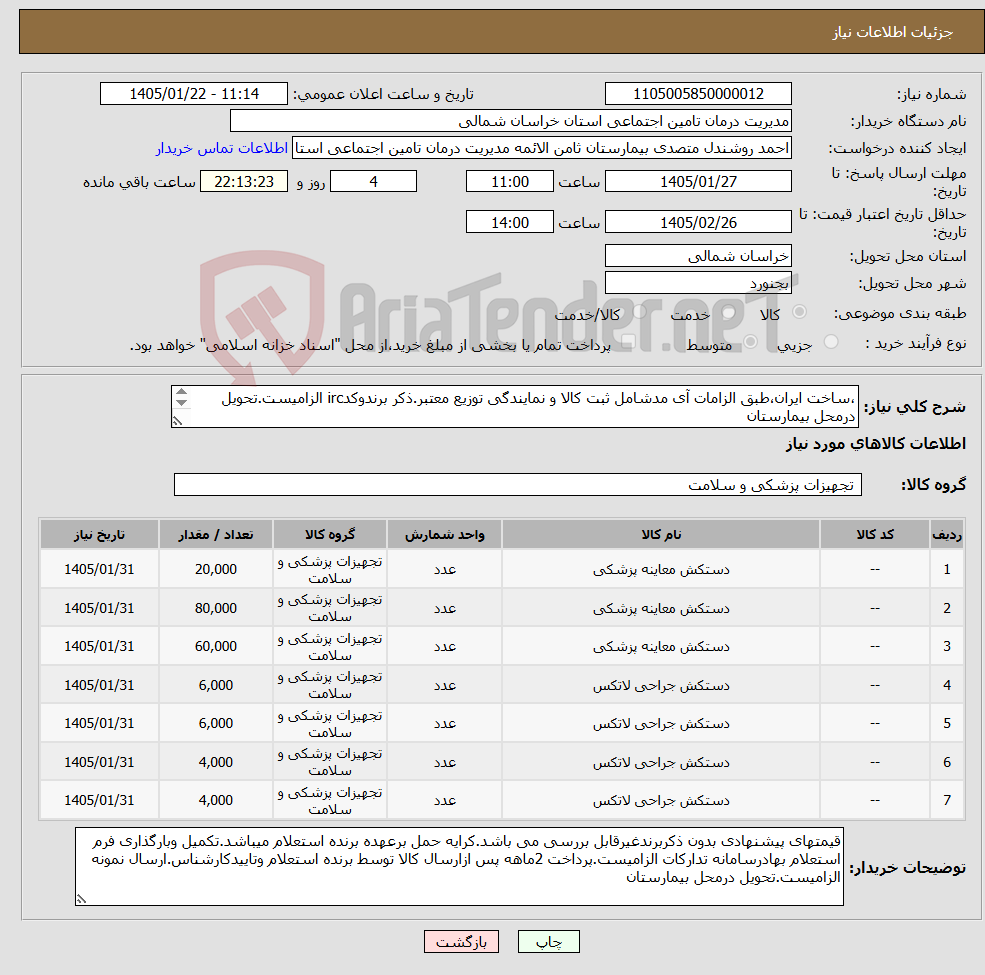Click price validity time 14:00
This screenshot has width=985, height=975.
509,222
